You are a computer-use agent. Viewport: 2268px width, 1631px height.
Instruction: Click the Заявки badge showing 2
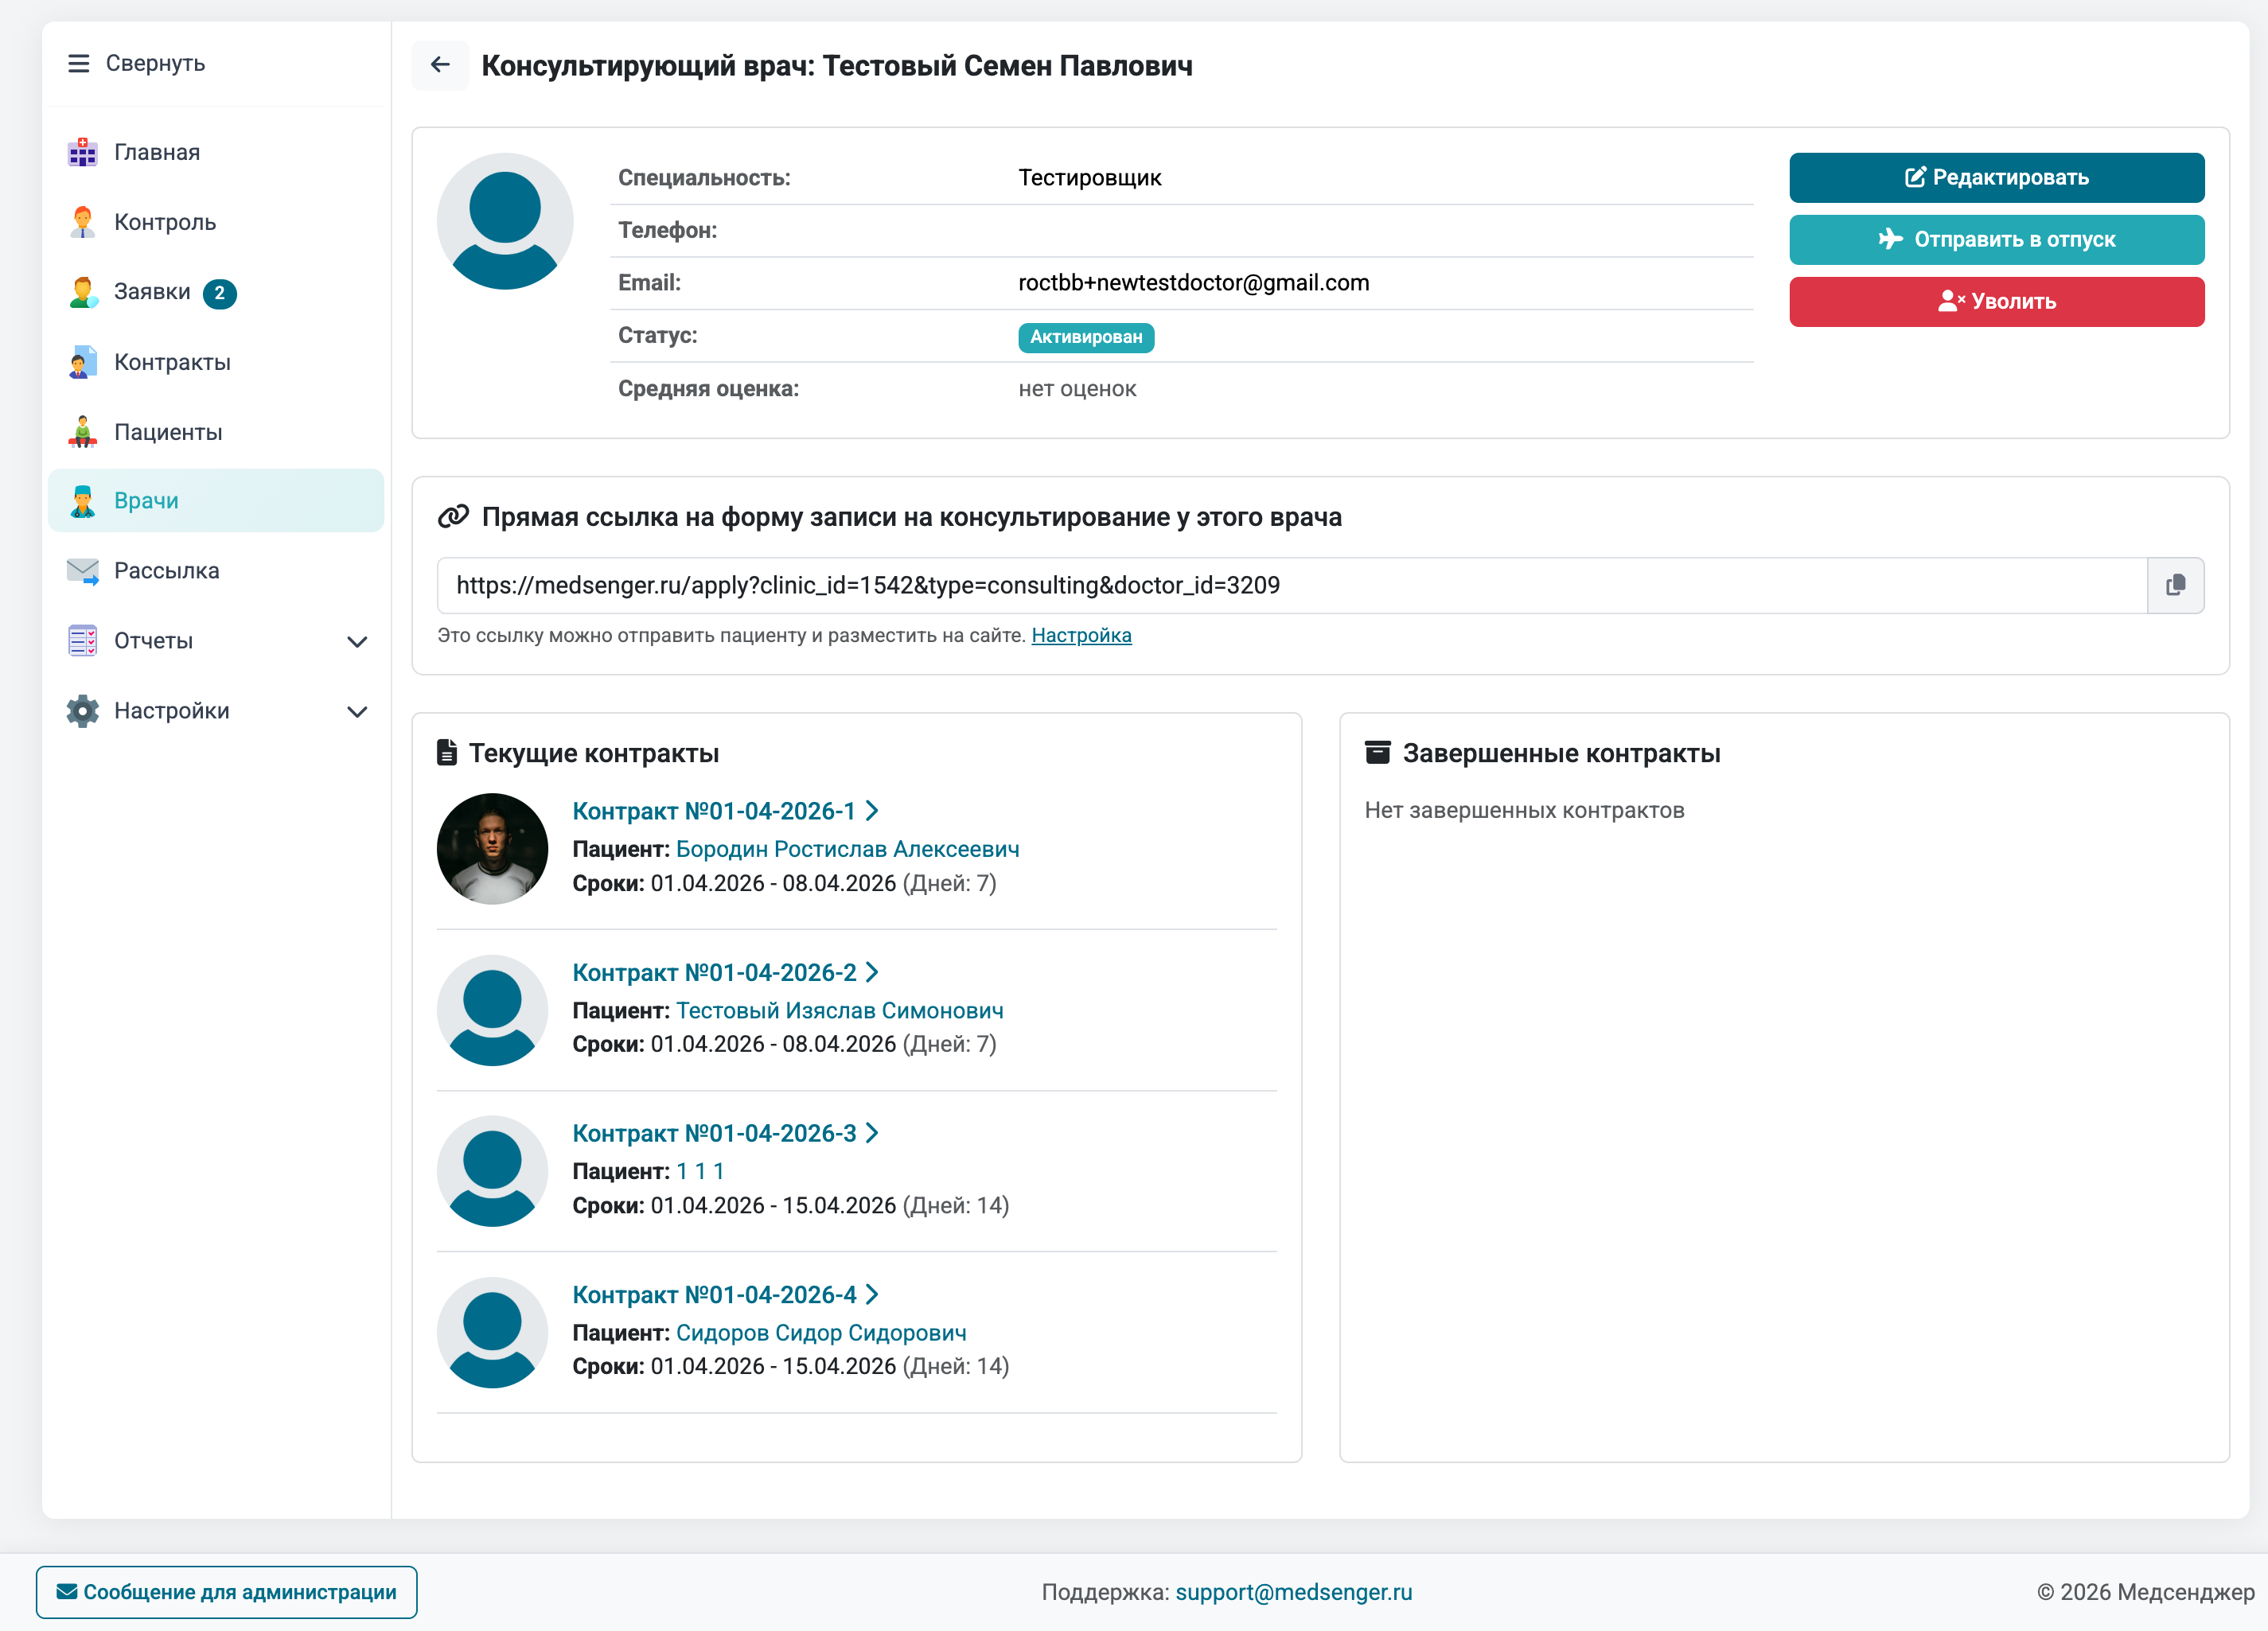[x=220, y=293]
